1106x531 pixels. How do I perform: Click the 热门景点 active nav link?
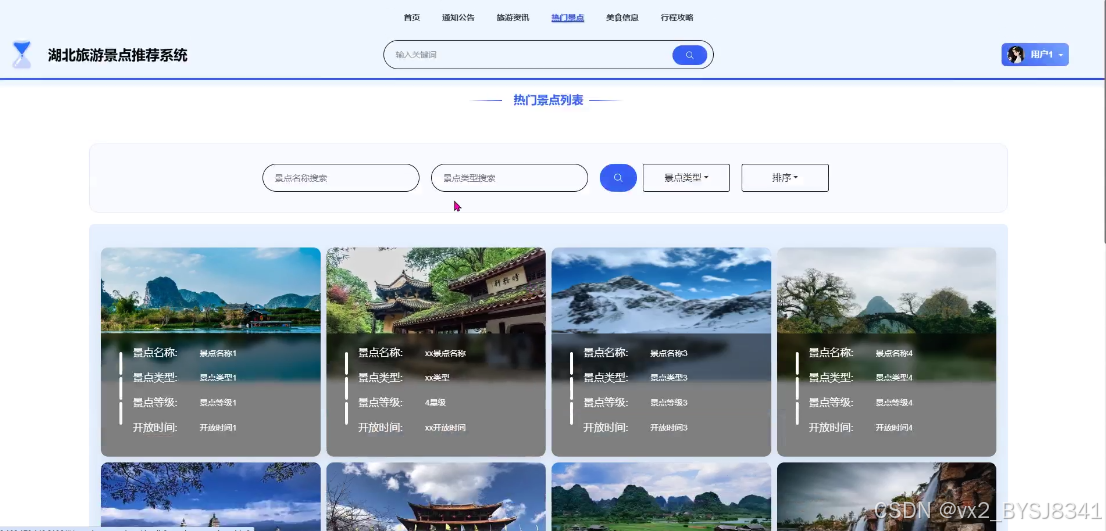tap(568, 18)
